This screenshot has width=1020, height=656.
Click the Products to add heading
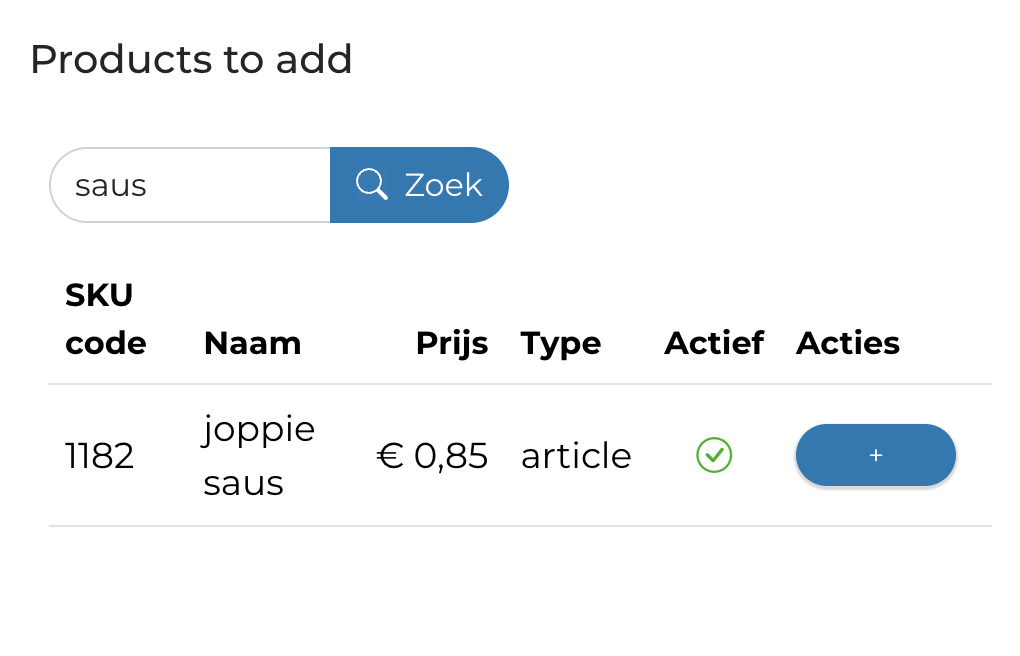[191, 60]
